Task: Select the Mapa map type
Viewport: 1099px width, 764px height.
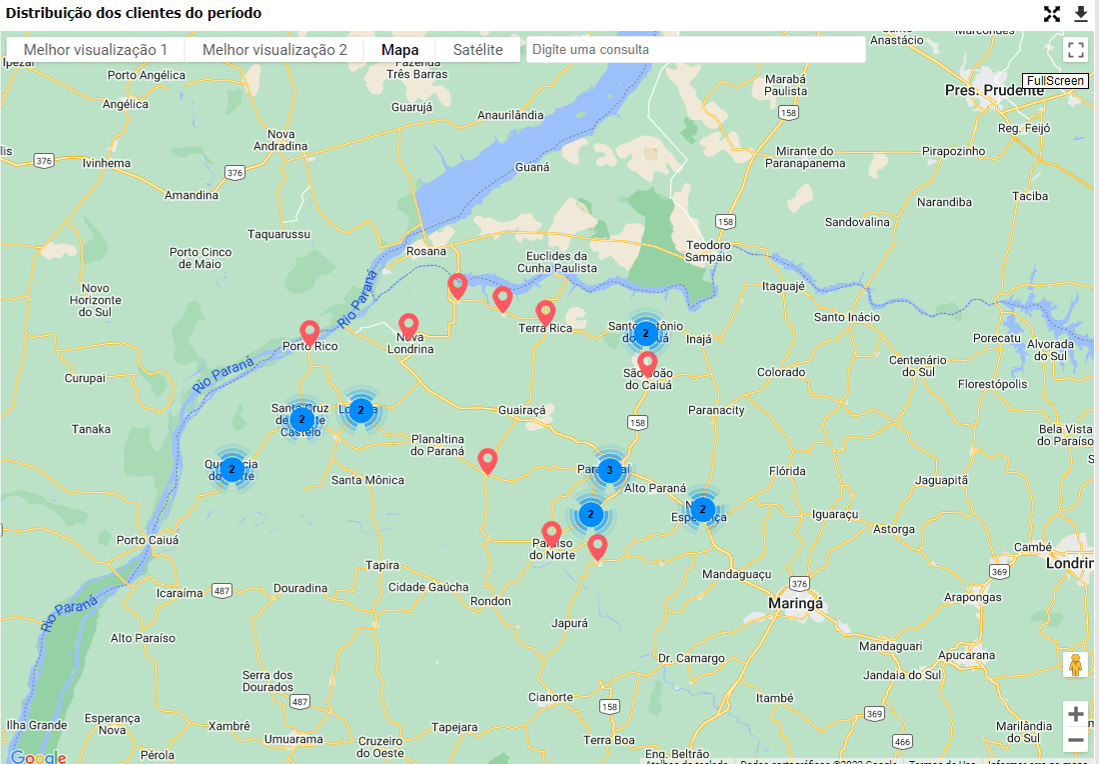Action: pos(400,50)
